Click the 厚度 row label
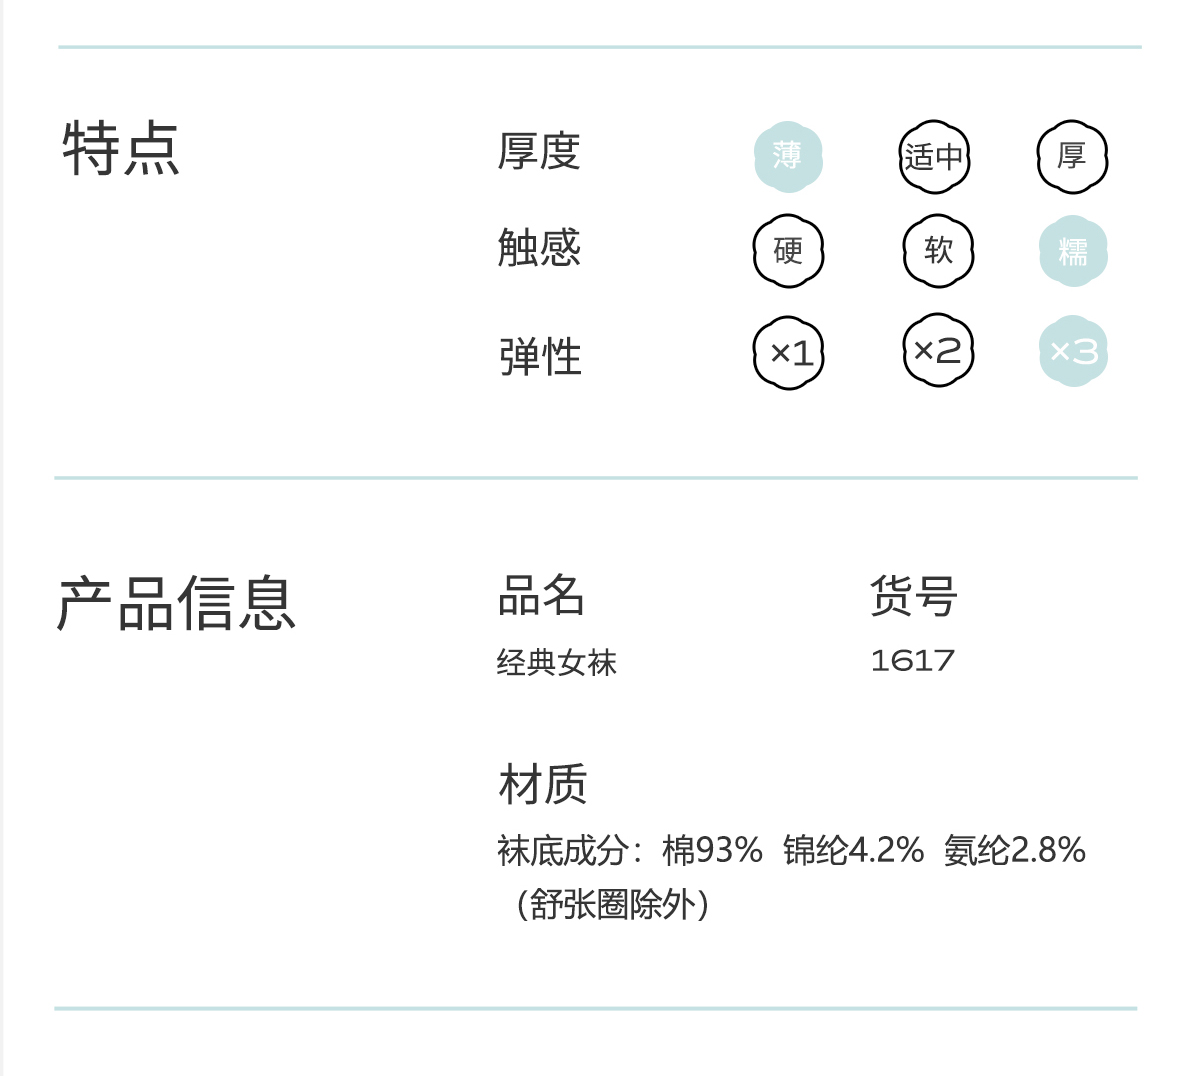The width and height of the screenshot is (1200, 1076). click(x=539, y=152)
